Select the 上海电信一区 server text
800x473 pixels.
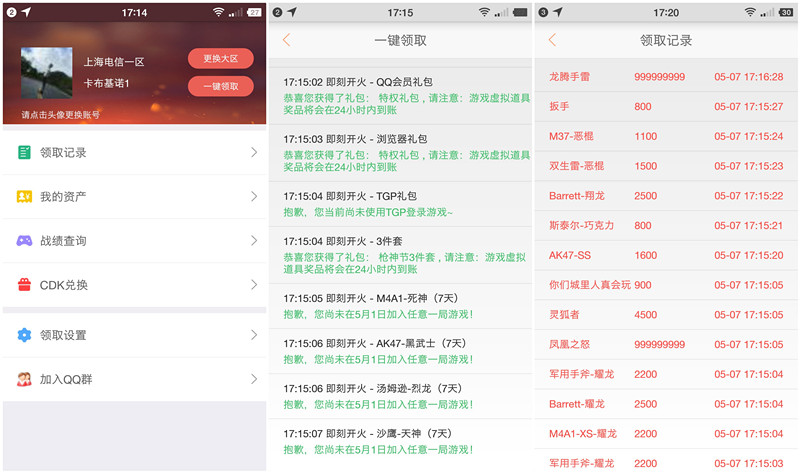tap(114, 62)
